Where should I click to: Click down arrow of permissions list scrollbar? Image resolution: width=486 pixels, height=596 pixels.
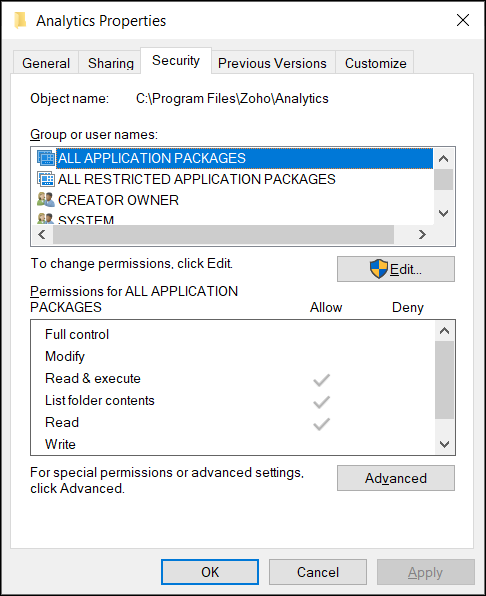click(x=445, y=444)
